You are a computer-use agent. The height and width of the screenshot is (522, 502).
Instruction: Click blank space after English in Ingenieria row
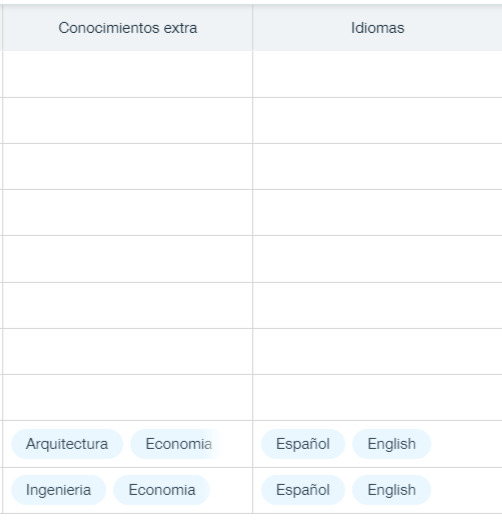467,490
